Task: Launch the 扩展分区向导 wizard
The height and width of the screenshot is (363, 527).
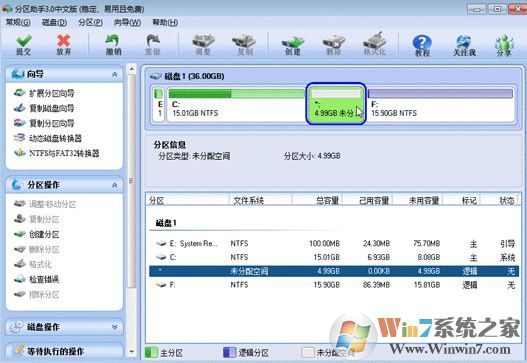Action: (x=44, y=93)
